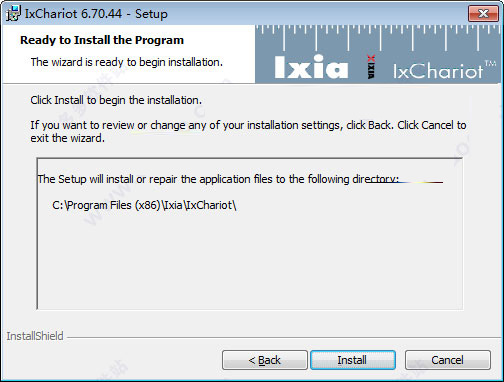Click the 'Ready to Install the Program' heading

[x=102, y=40]
